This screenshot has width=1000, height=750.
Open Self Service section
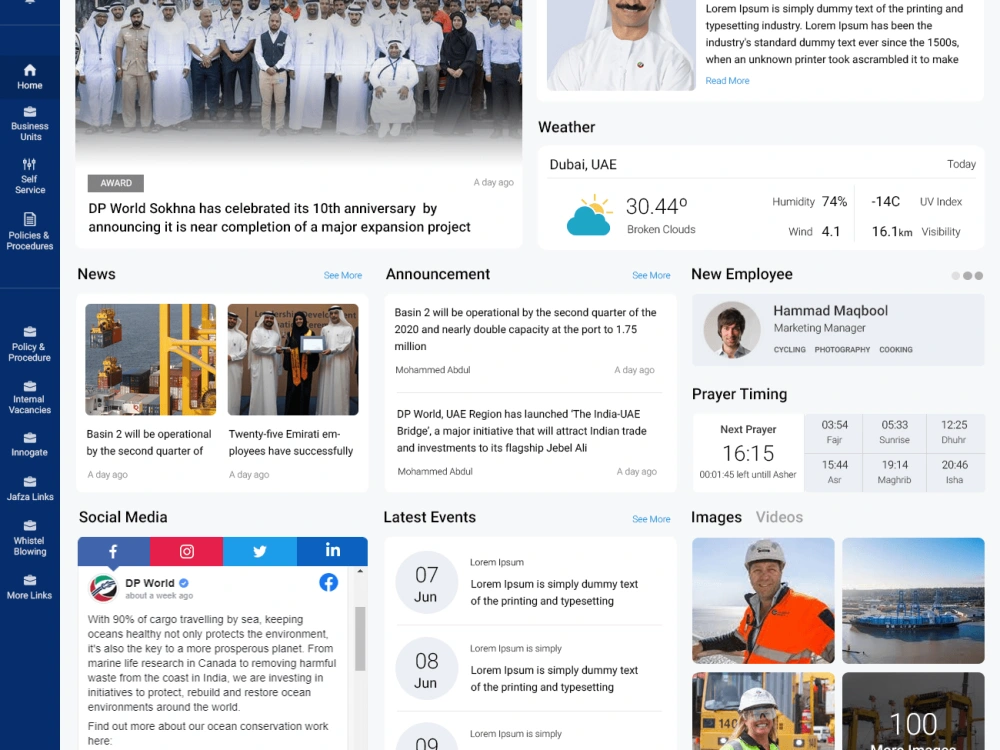(x=29, y=176)
